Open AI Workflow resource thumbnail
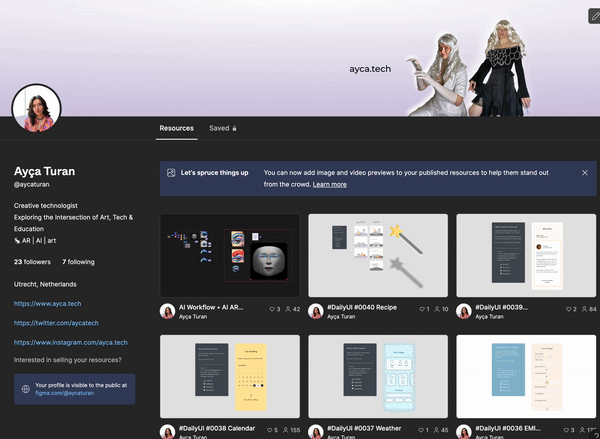 pos(230,255)
